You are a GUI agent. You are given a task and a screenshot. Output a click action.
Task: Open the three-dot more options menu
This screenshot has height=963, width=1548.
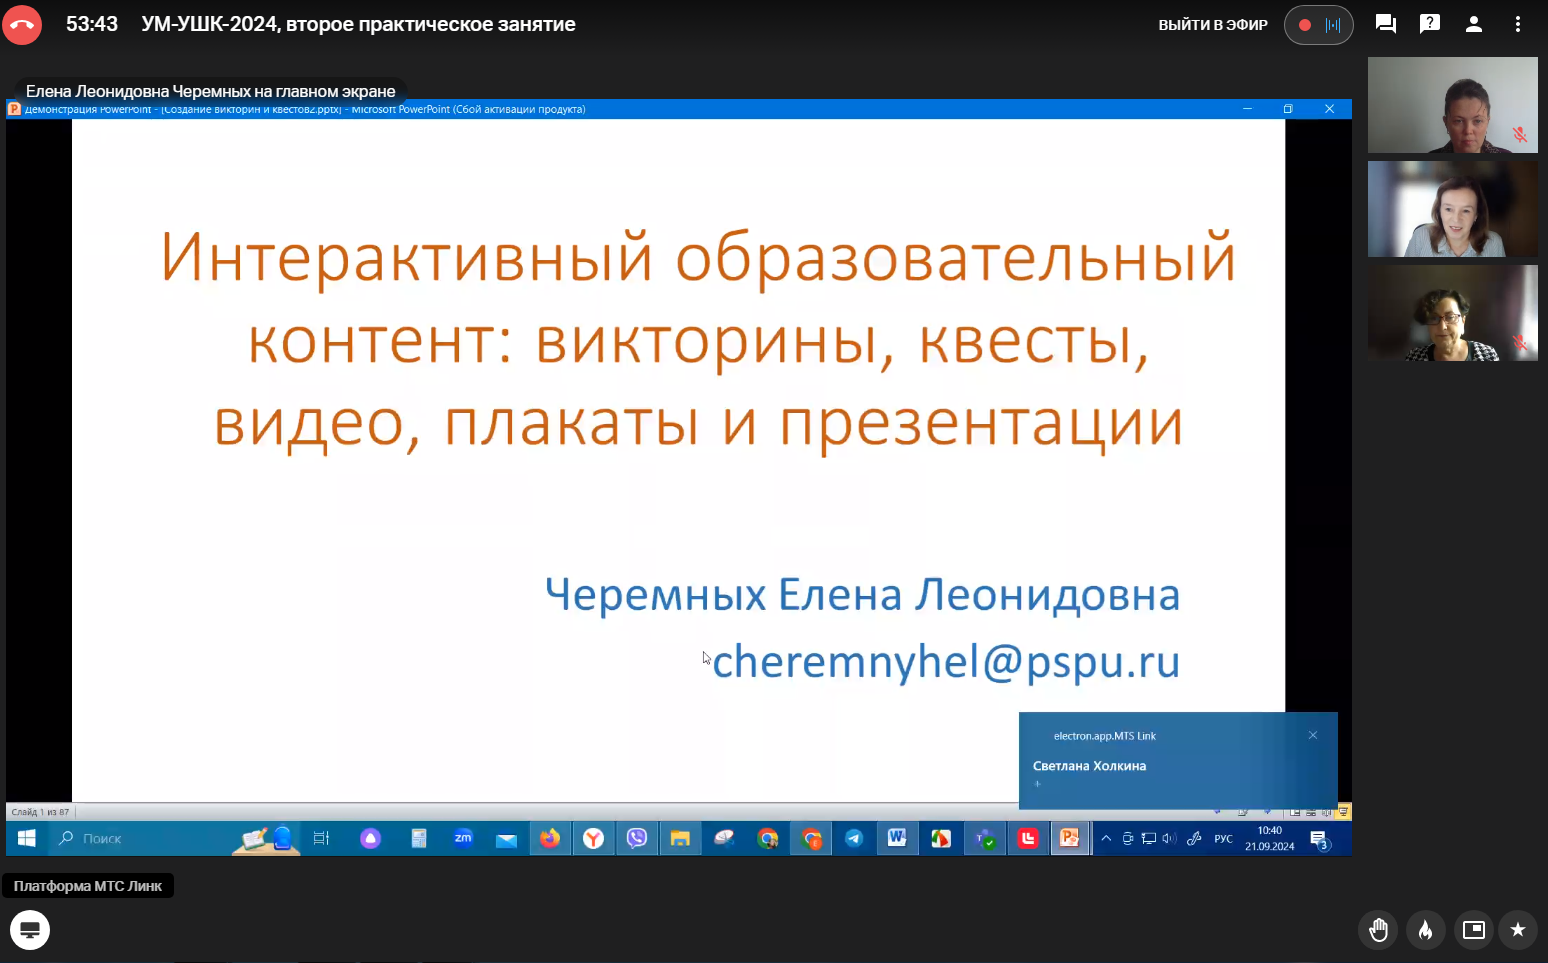click(1518, 24)
